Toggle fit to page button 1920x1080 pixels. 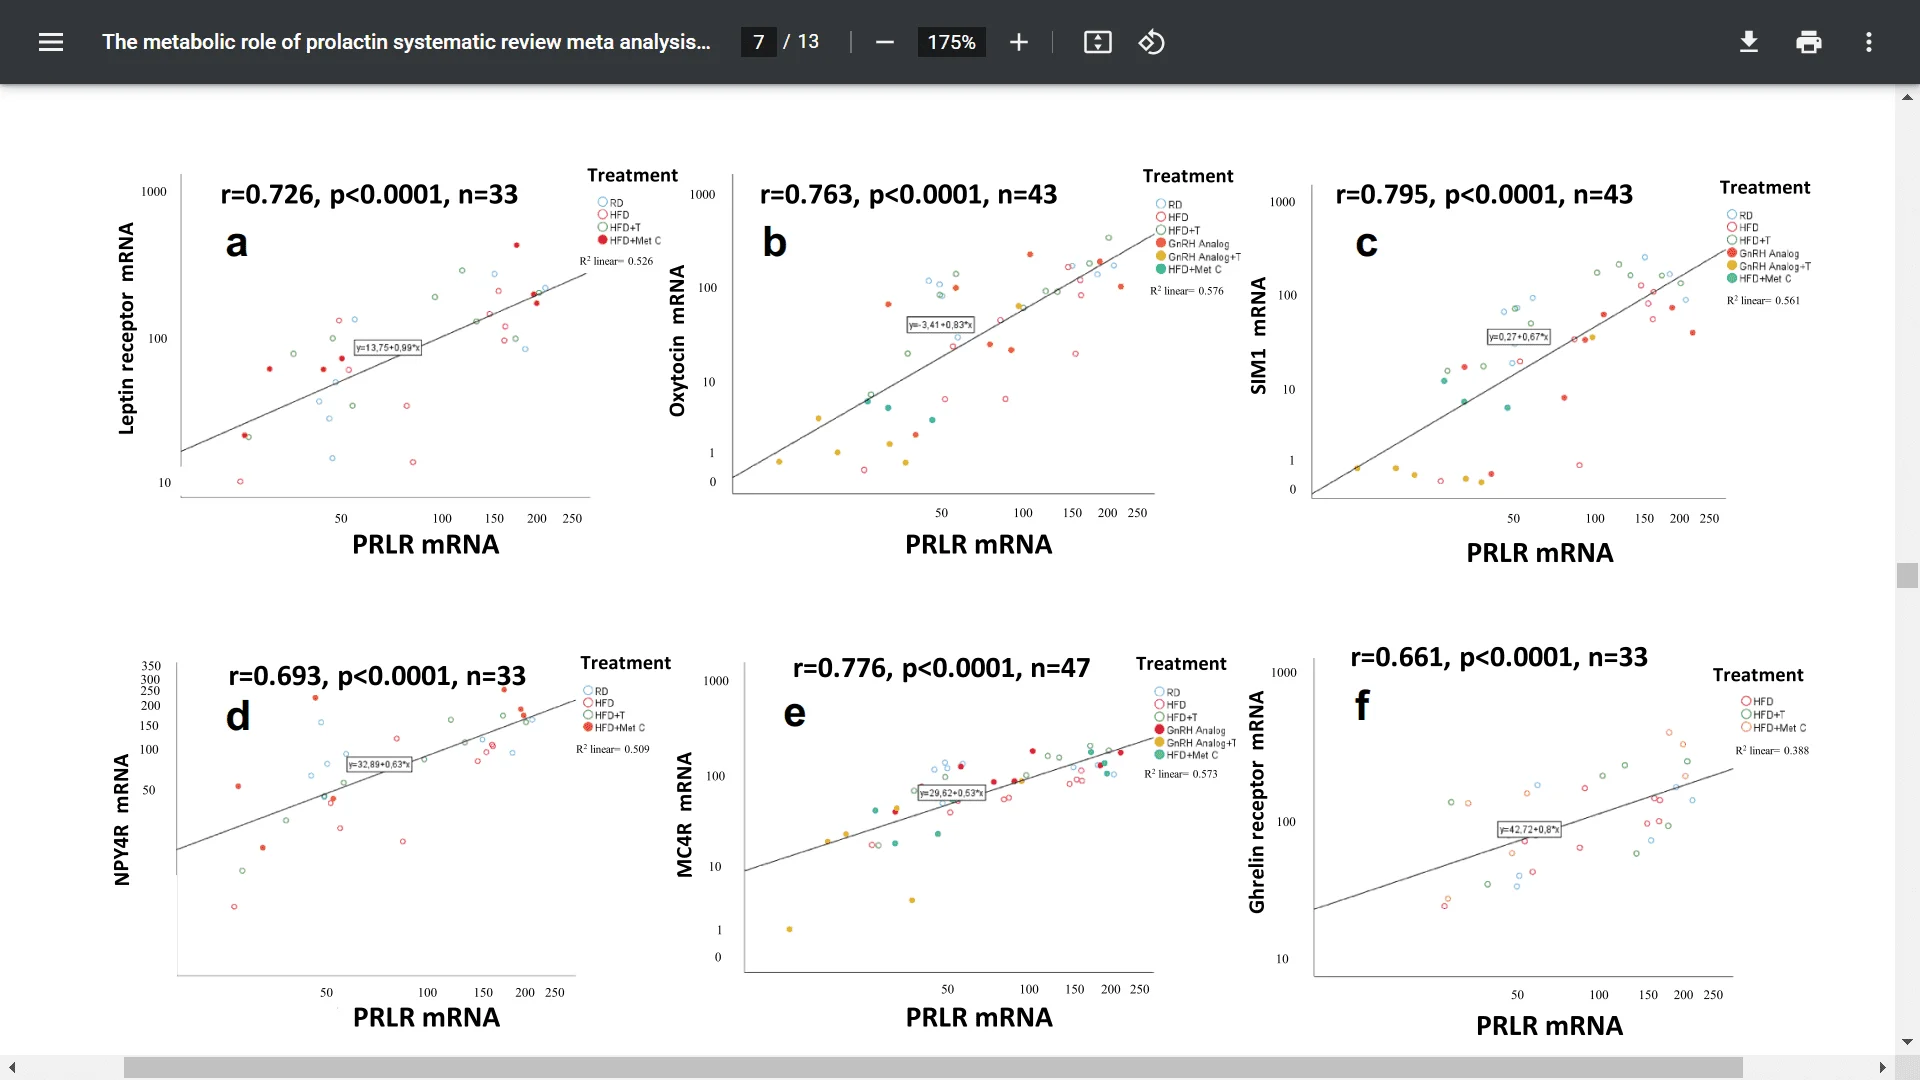coord(1097,42)
